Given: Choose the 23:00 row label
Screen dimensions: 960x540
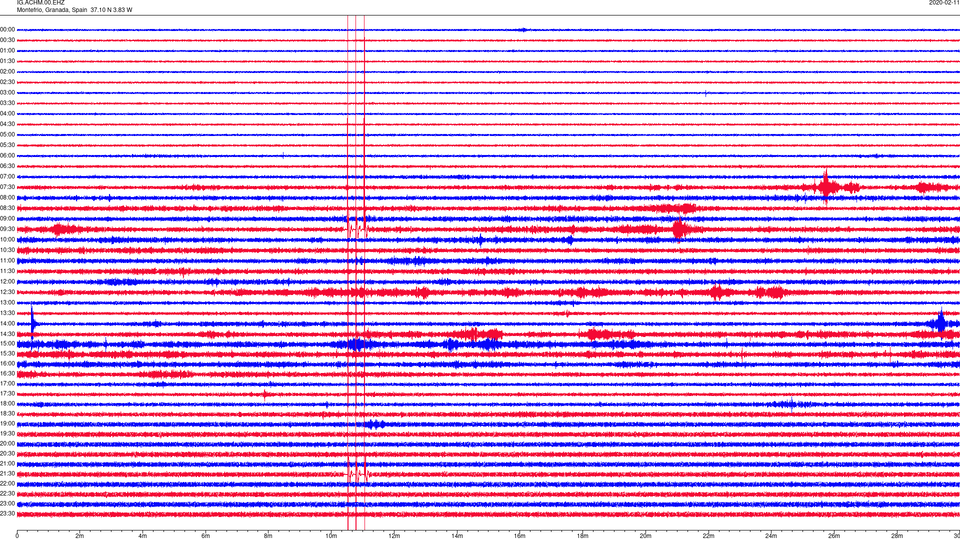Looking at the screenshot, I should pyautogui.click(x=8, y=504).
